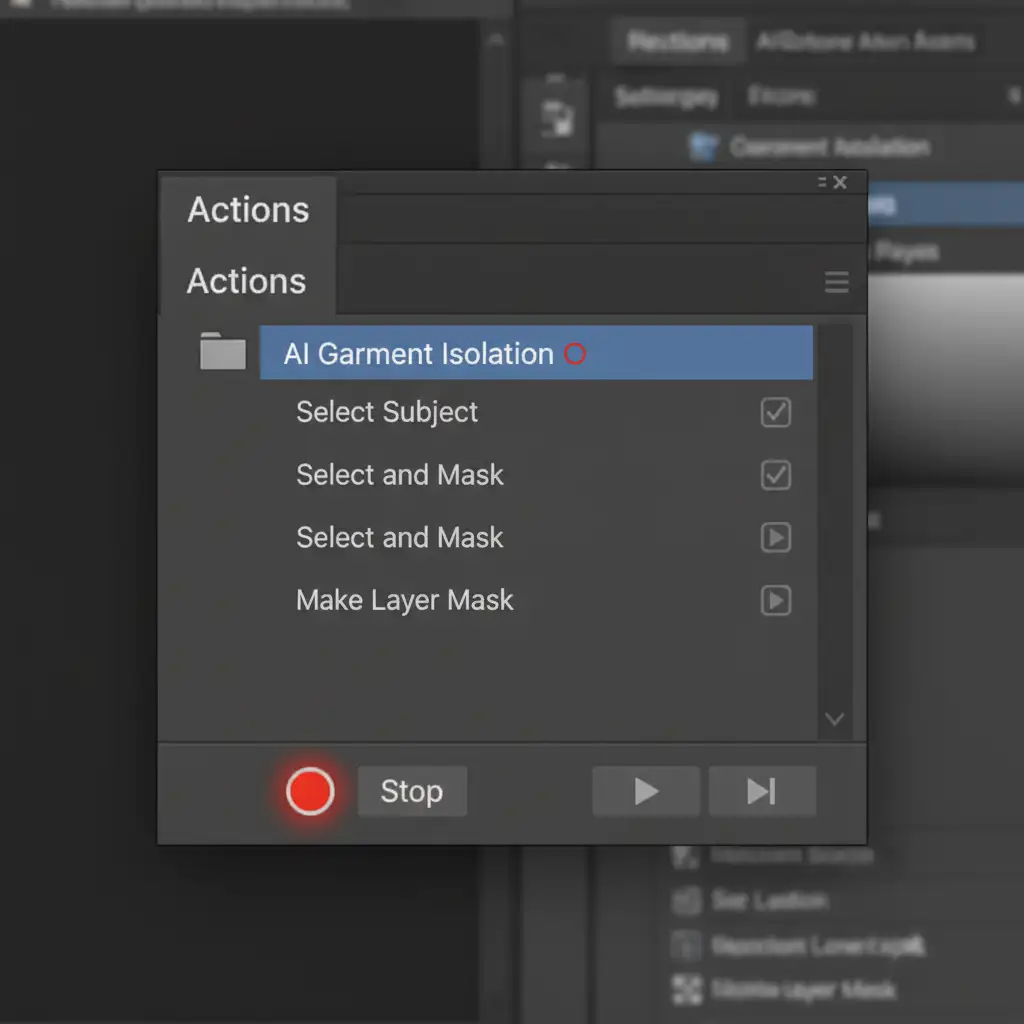Screen dimensions: 1024x1024
Task: Click the step-forward button beside Play
Action: [762, 792]
